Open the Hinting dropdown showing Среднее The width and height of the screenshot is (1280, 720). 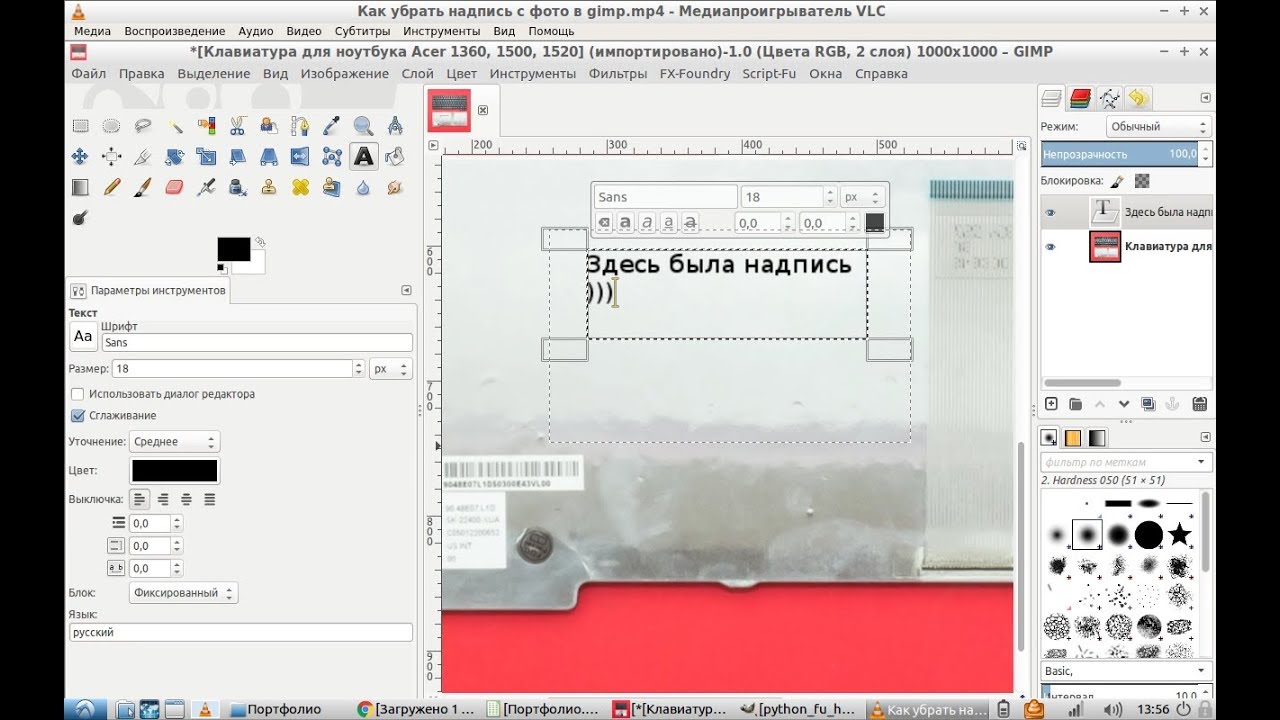(174, 442)
